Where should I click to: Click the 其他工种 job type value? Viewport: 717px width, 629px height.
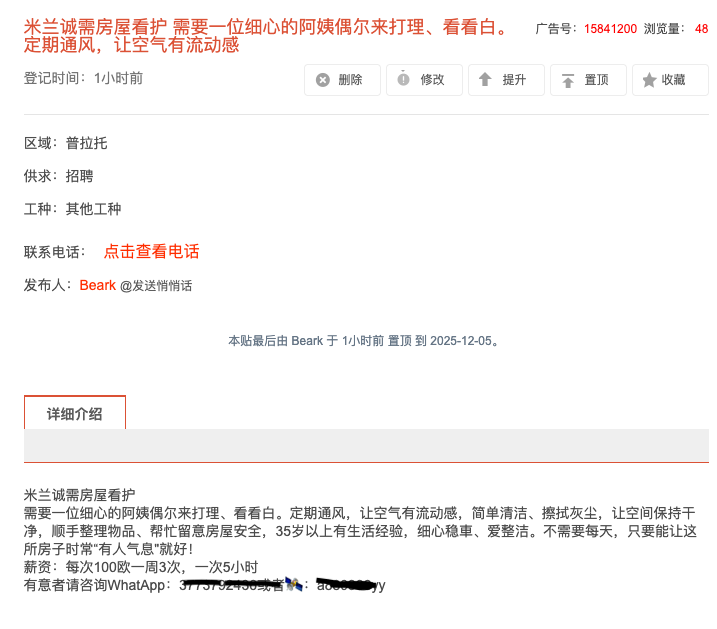tap(93, 209)
